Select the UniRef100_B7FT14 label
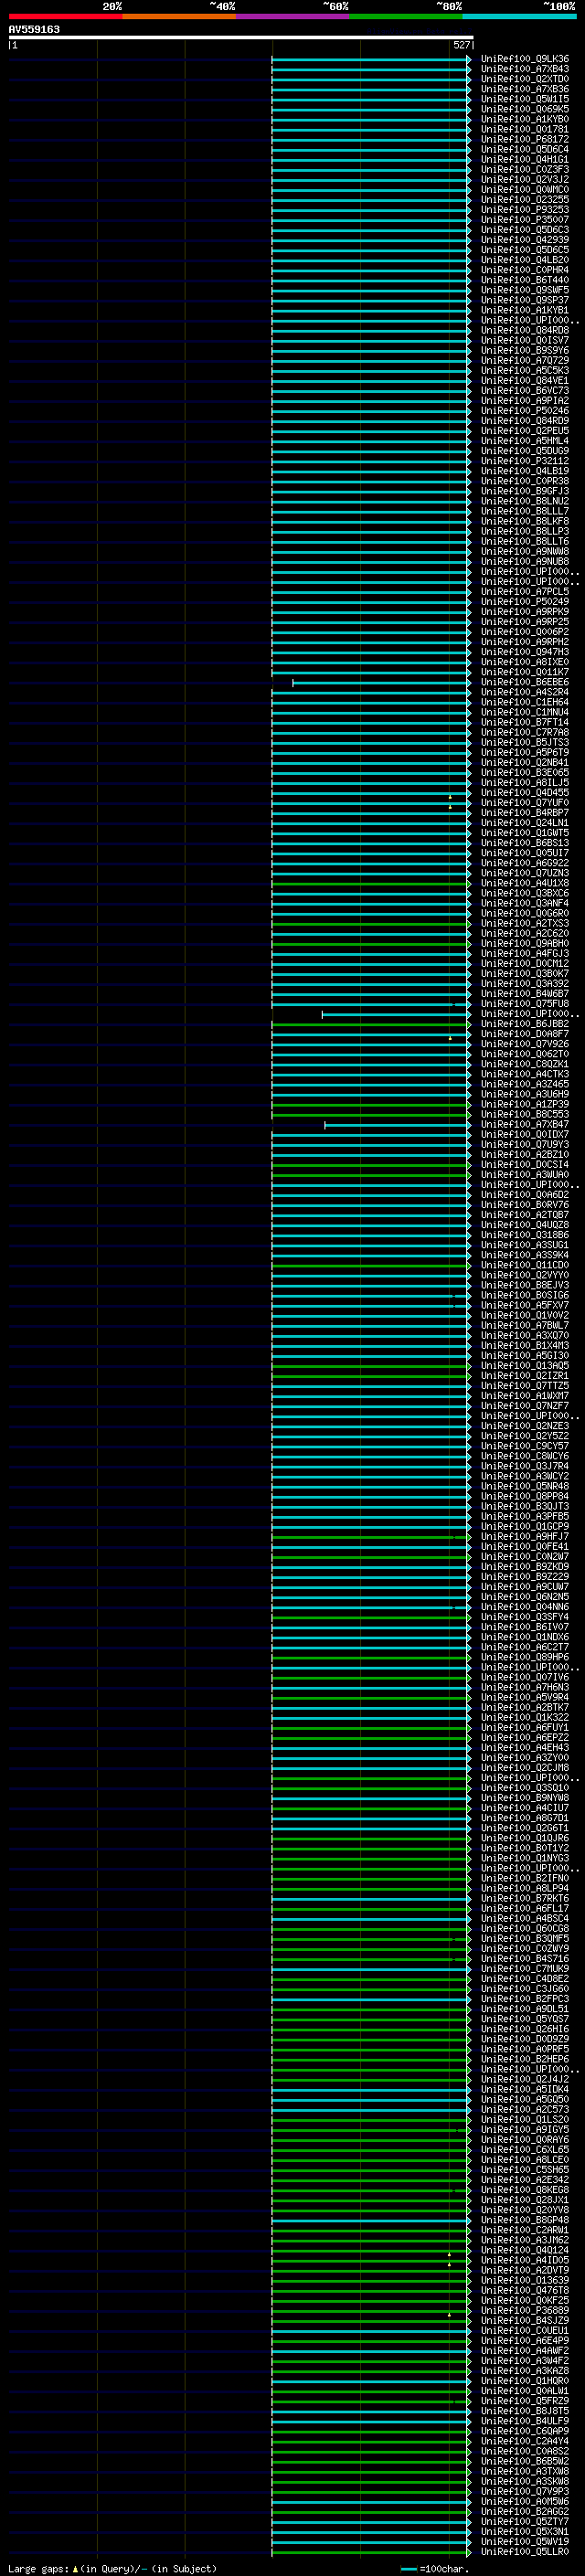The image size is (585, 2576). (x=525, y=722)
